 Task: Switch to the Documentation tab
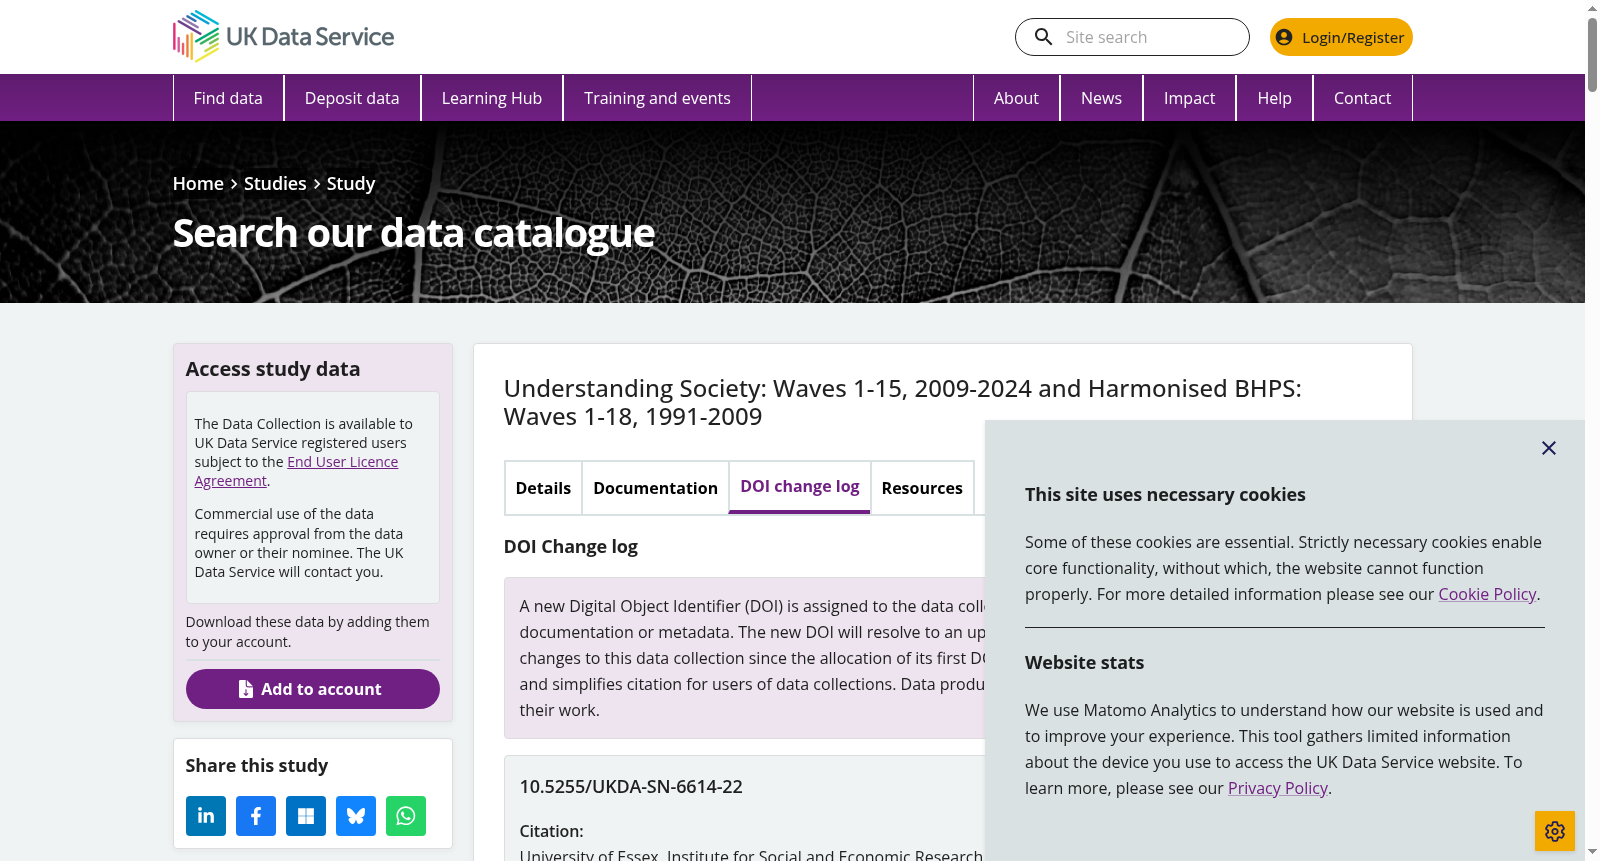(655, 488)
